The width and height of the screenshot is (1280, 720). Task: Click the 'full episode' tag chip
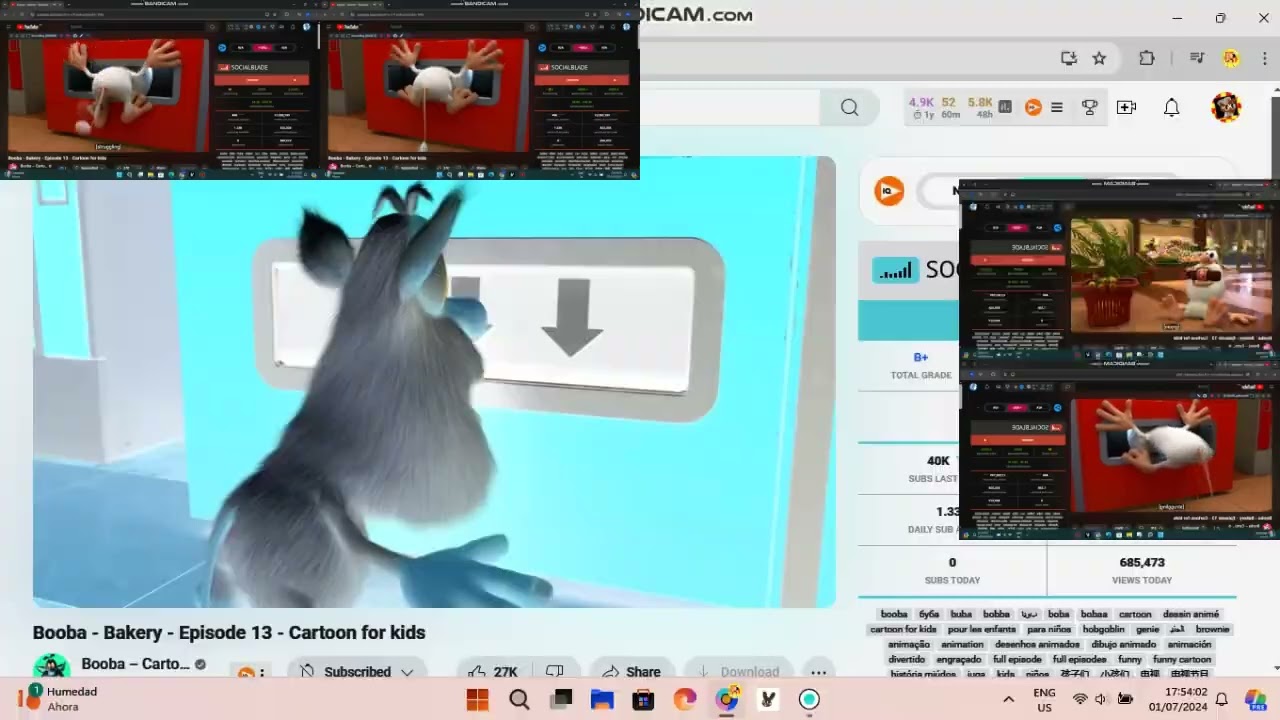pos(1017,659)
